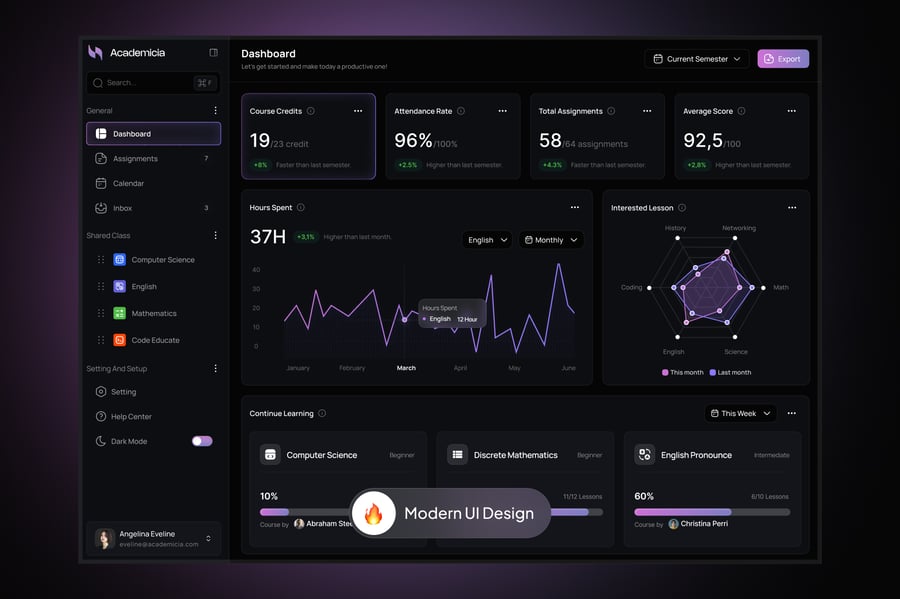Image resolution: width=900 pixels, height=599 pixels.
Task: Collapse sidebar using the panel icon
Action: [213, 52]
